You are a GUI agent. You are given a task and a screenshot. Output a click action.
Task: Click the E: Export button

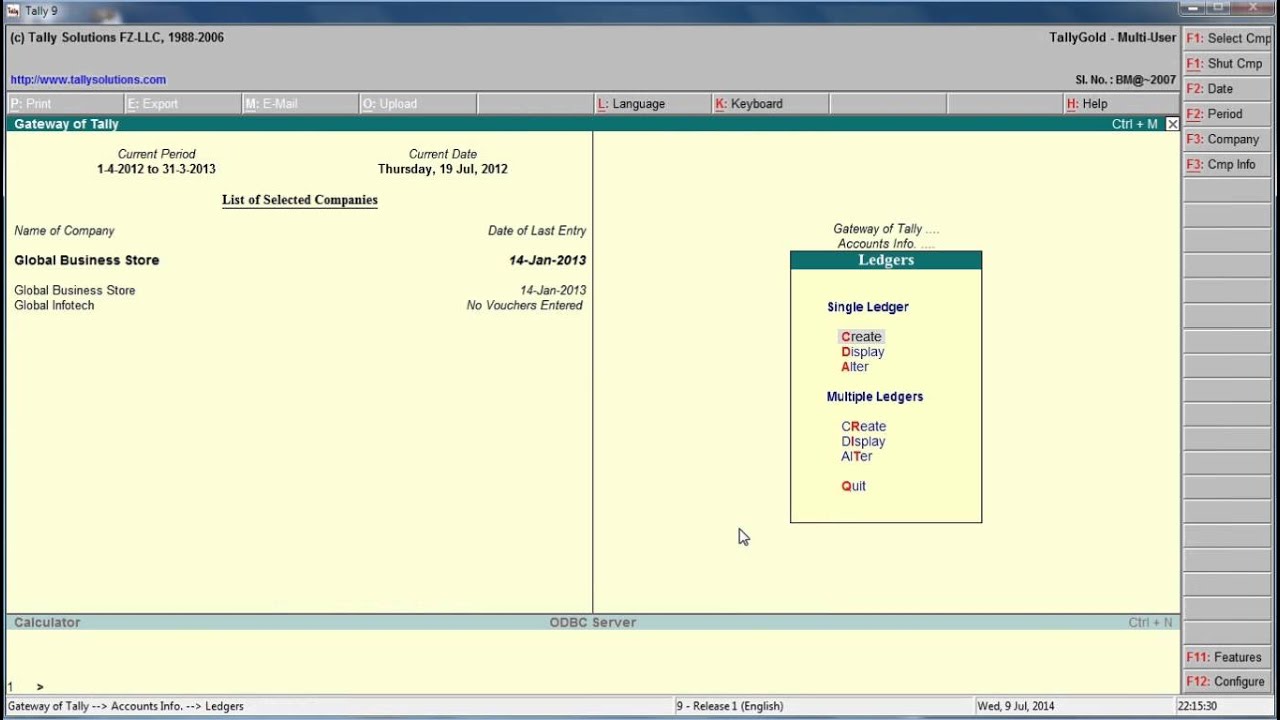pos(182,104)
